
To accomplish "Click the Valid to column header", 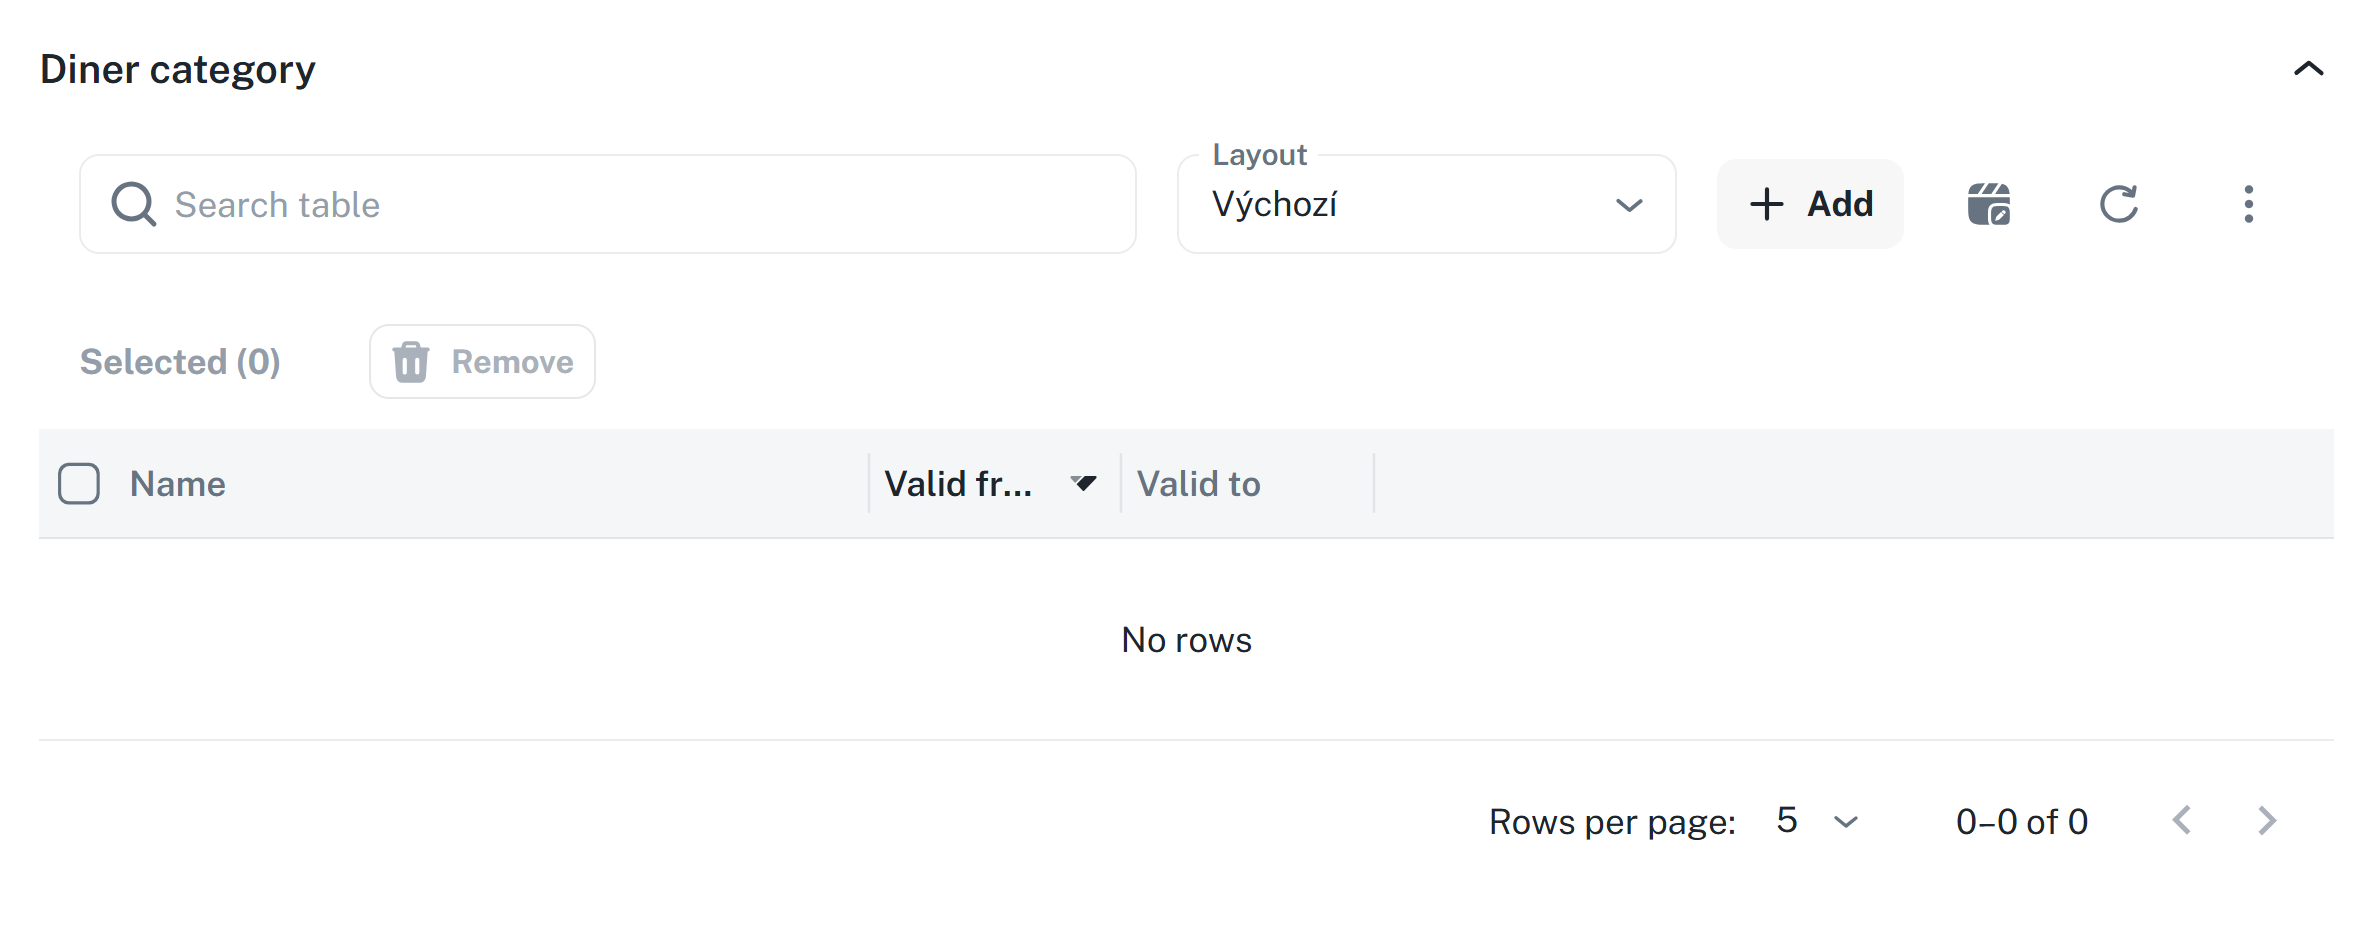I will pos(1198,484).
